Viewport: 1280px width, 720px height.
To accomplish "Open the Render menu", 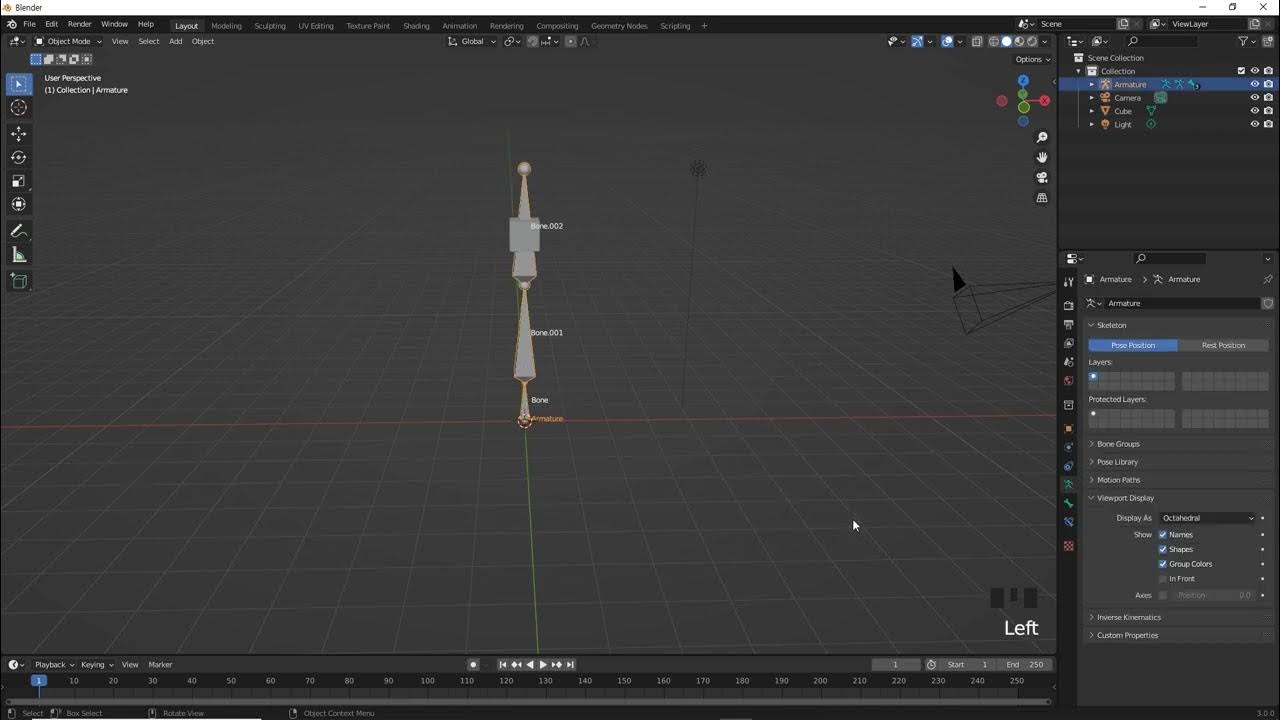I will point(80,24).
